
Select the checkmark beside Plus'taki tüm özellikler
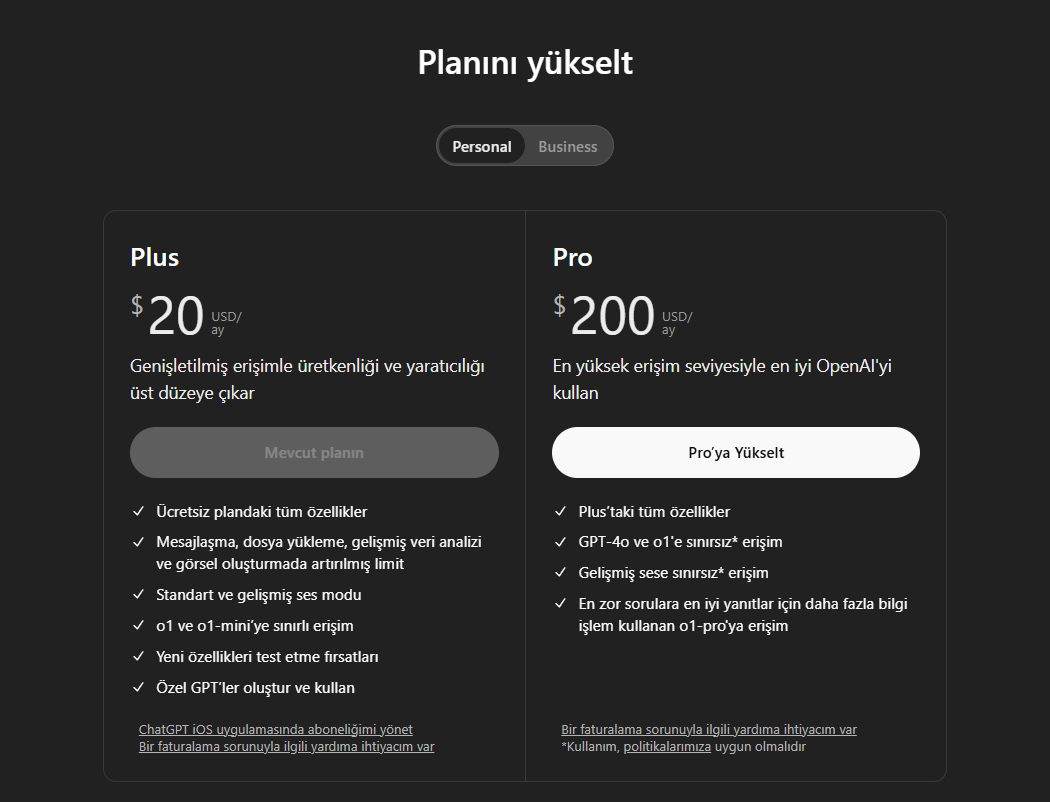[561, 511]
